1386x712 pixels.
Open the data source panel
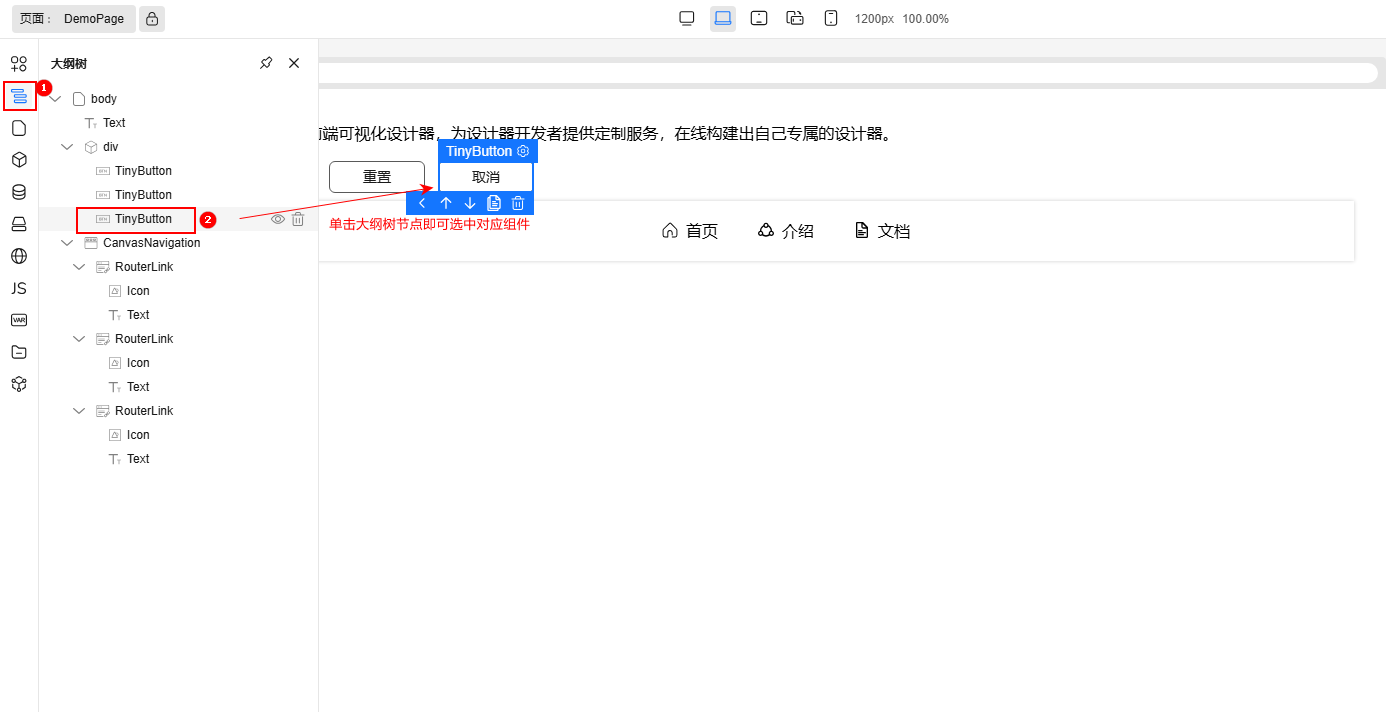click(x=18, y=192)
